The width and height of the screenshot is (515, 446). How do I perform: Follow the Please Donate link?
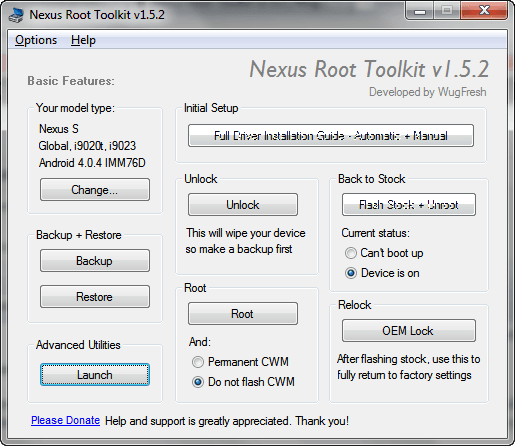point(65,420)
